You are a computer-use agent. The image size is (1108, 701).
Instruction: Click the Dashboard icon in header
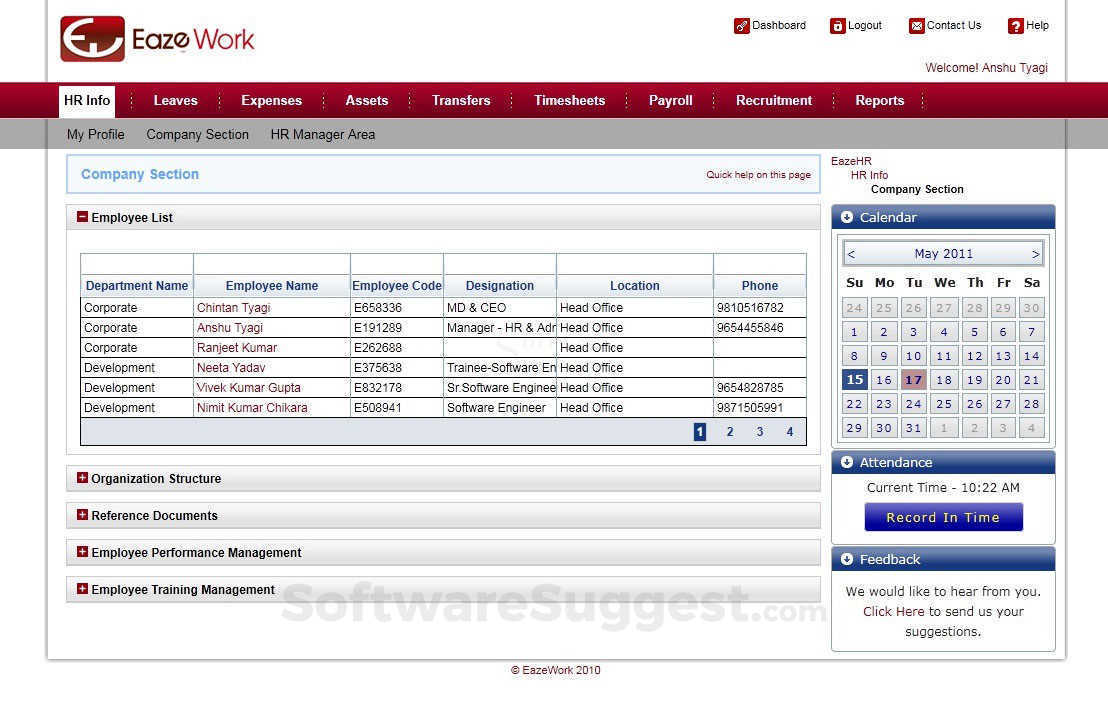click(x=741, y=26)
